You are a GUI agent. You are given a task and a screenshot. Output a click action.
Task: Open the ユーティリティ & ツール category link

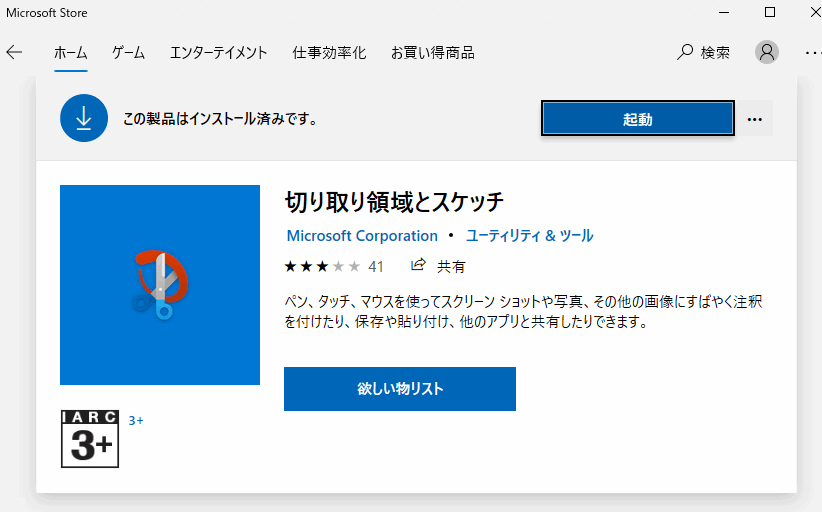coord(529,236)
